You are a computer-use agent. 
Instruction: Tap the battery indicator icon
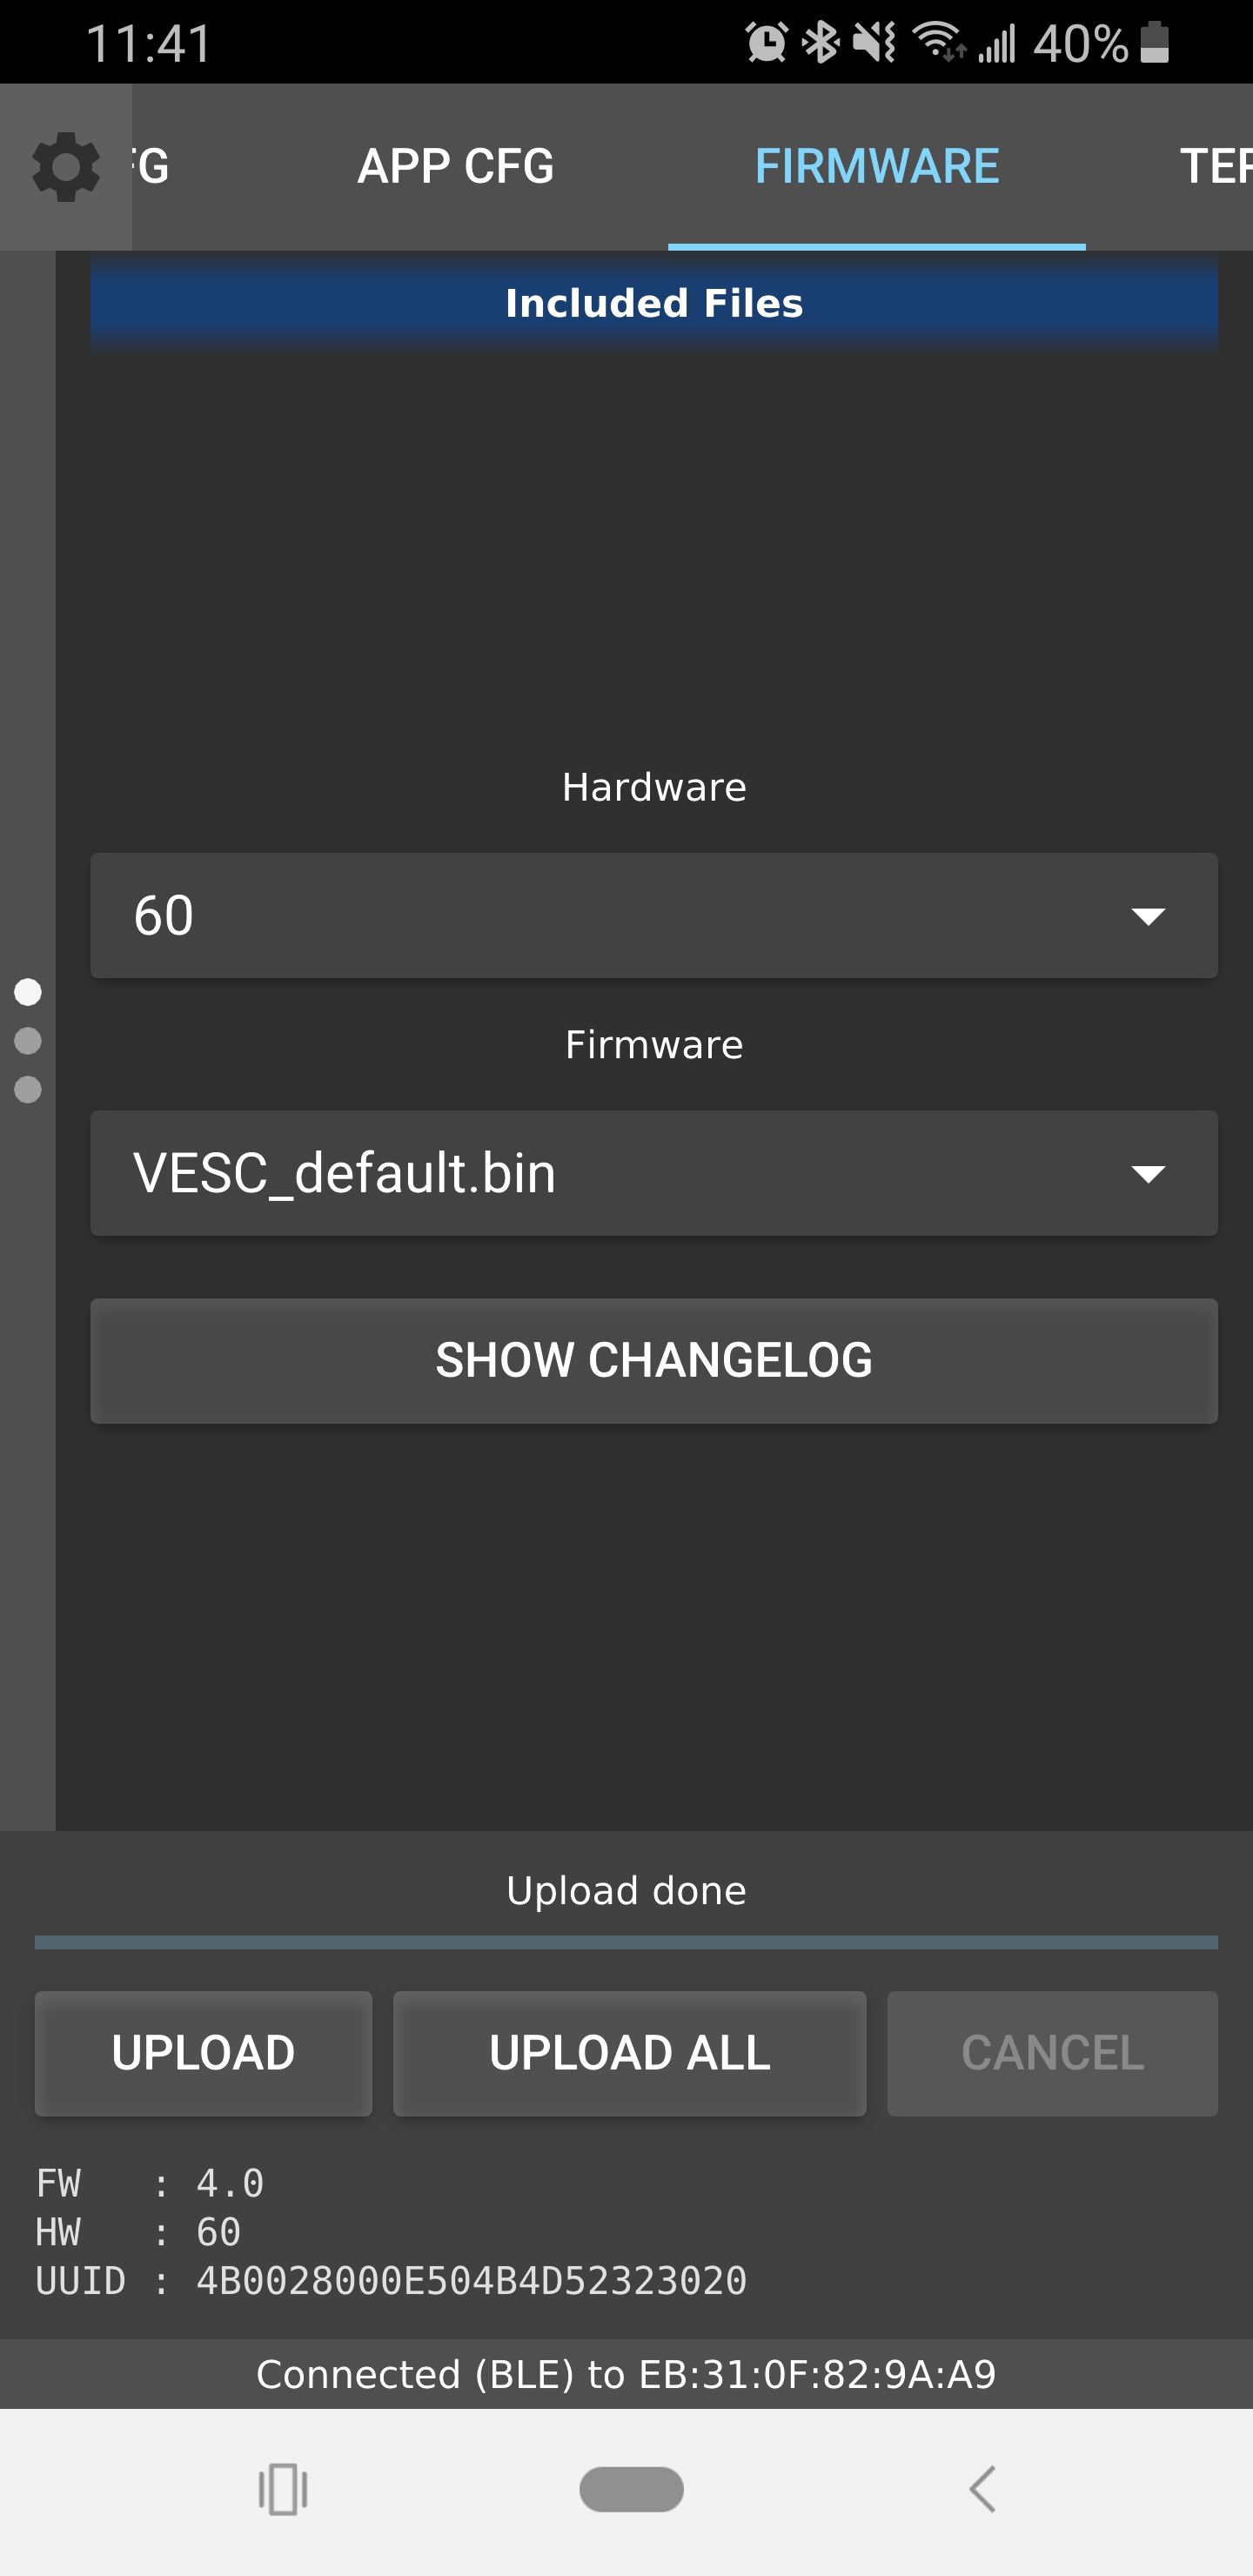coord(1155,43)
